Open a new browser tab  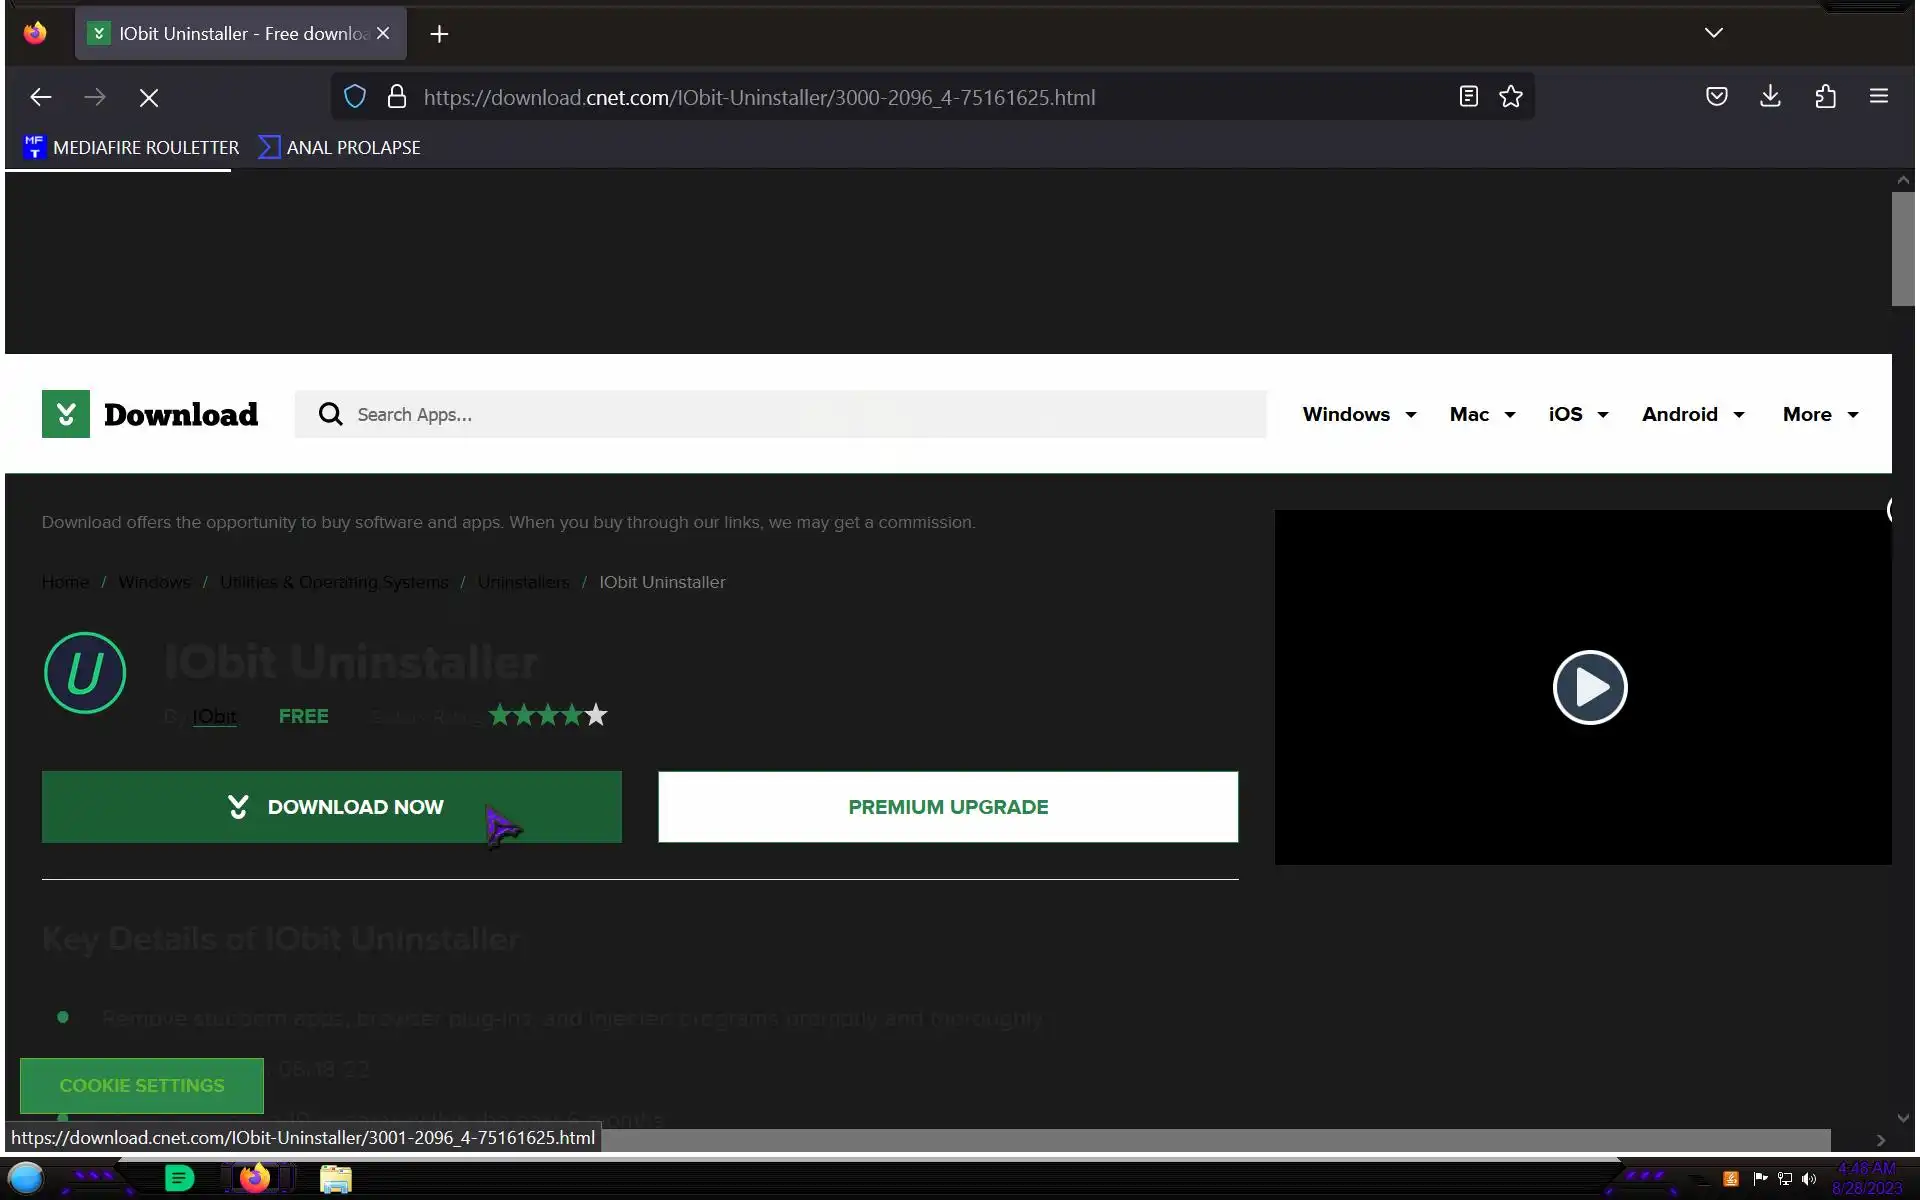(x=439, y=34)
